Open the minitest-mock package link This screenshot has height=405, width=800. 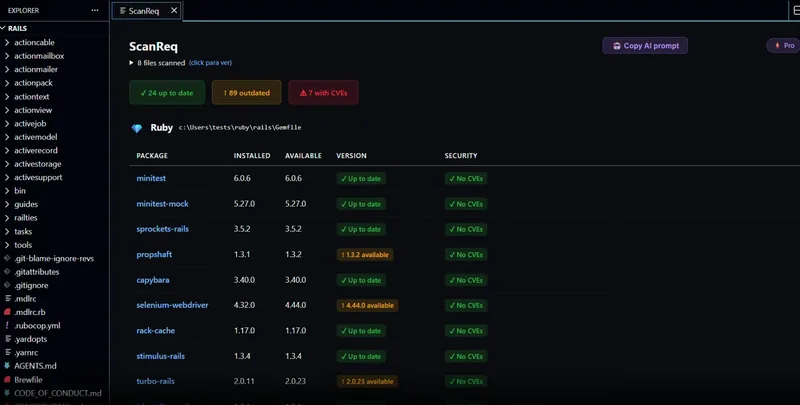162,204
